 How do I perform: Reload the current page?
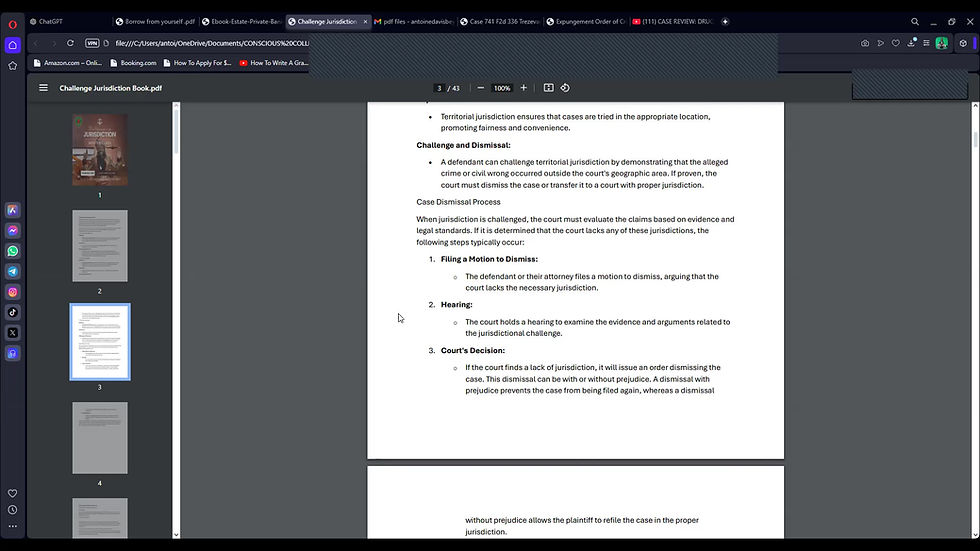[70, 43]
